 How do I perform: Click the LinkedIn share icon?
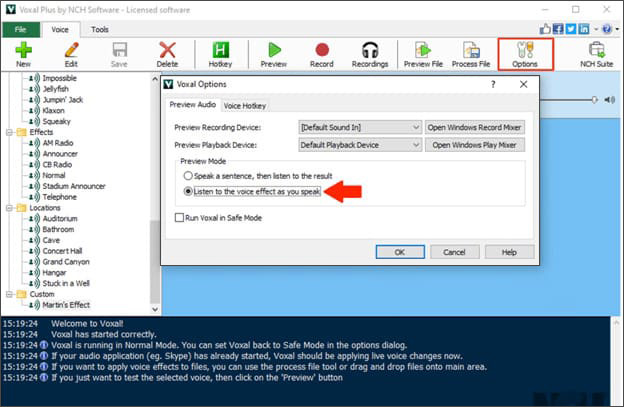pyautogui.click(x=583, y=29)
